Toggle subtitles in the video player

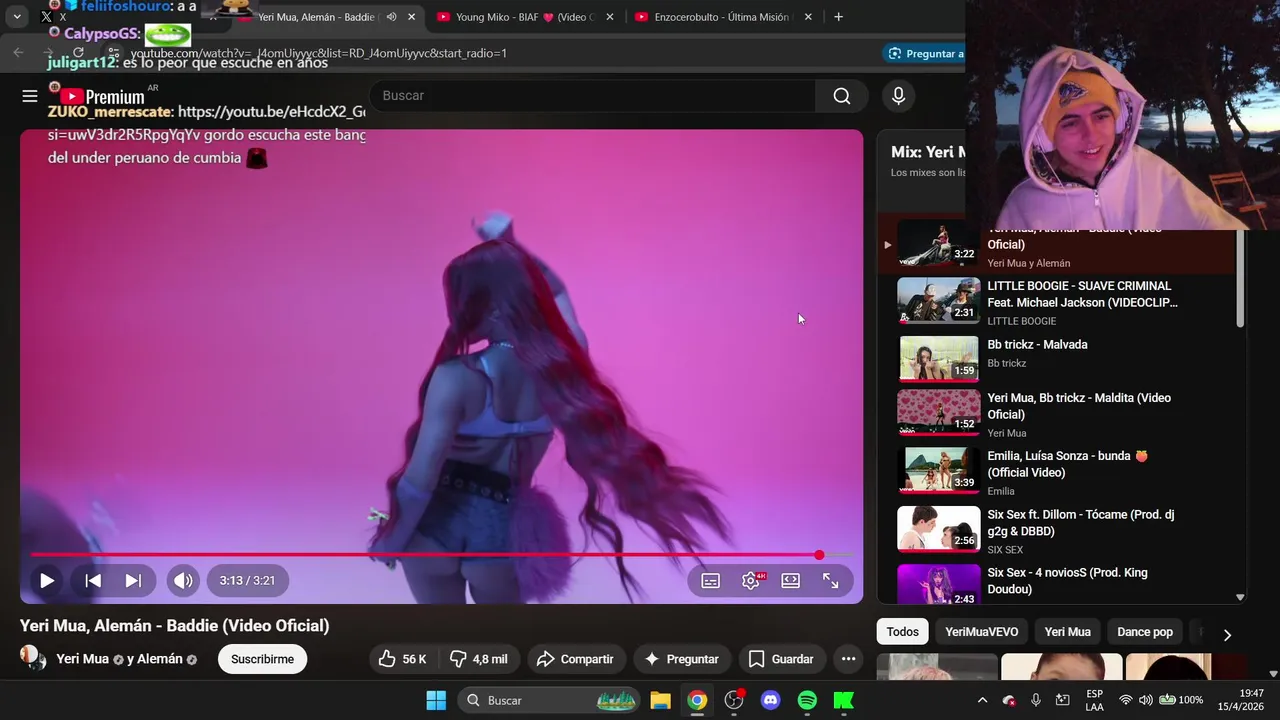pos(711,580)
